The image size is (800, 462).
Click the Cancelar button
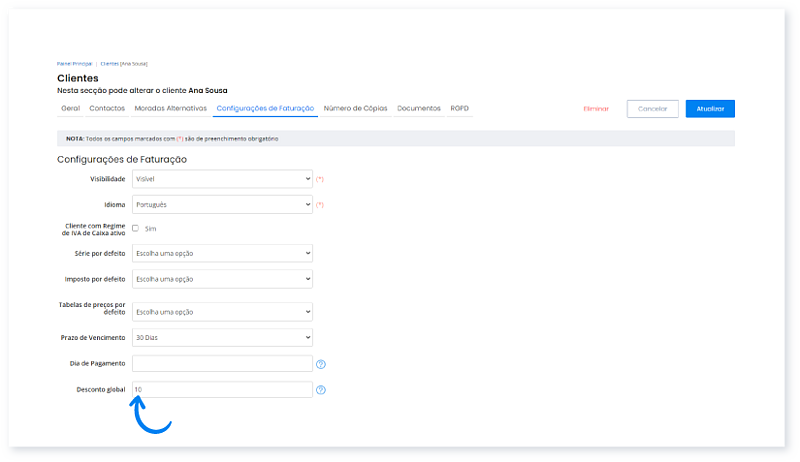coord(652,109)
